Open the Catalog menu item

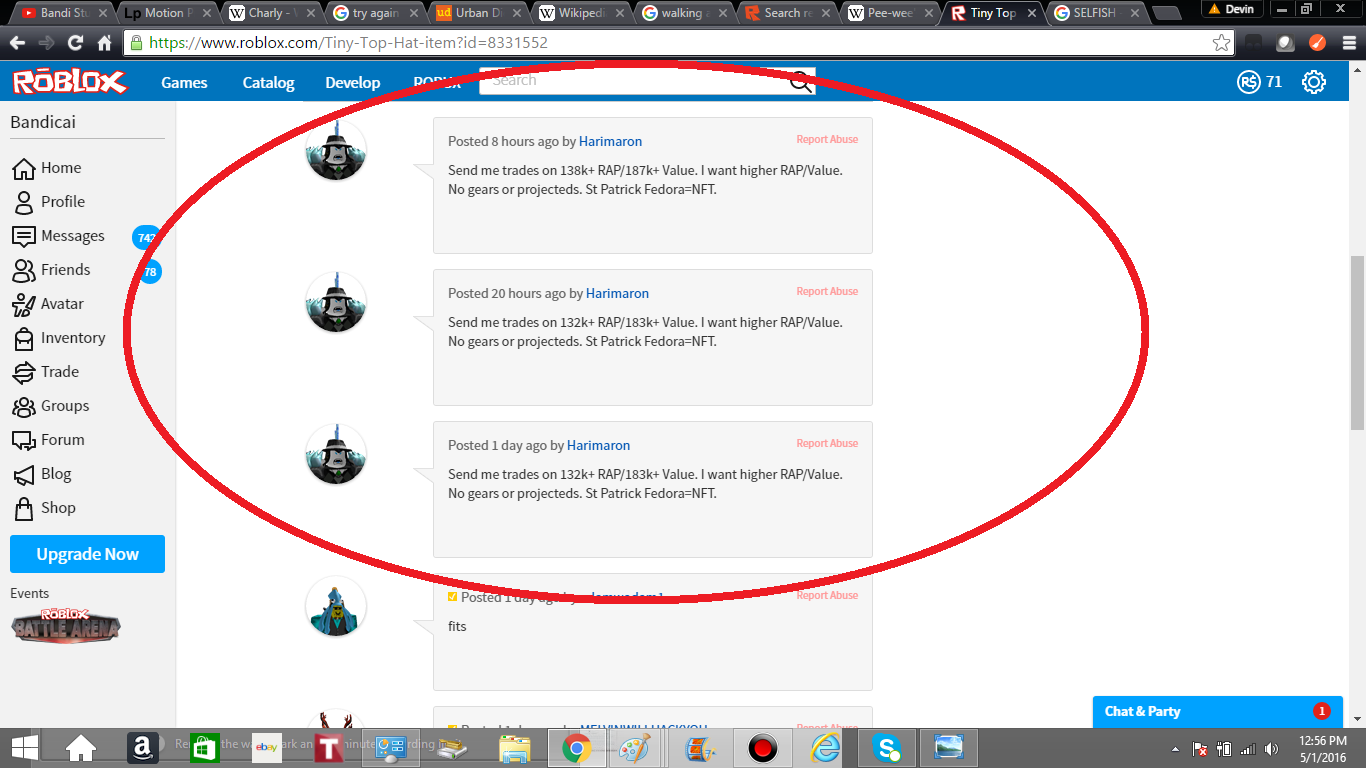point(268,83)
